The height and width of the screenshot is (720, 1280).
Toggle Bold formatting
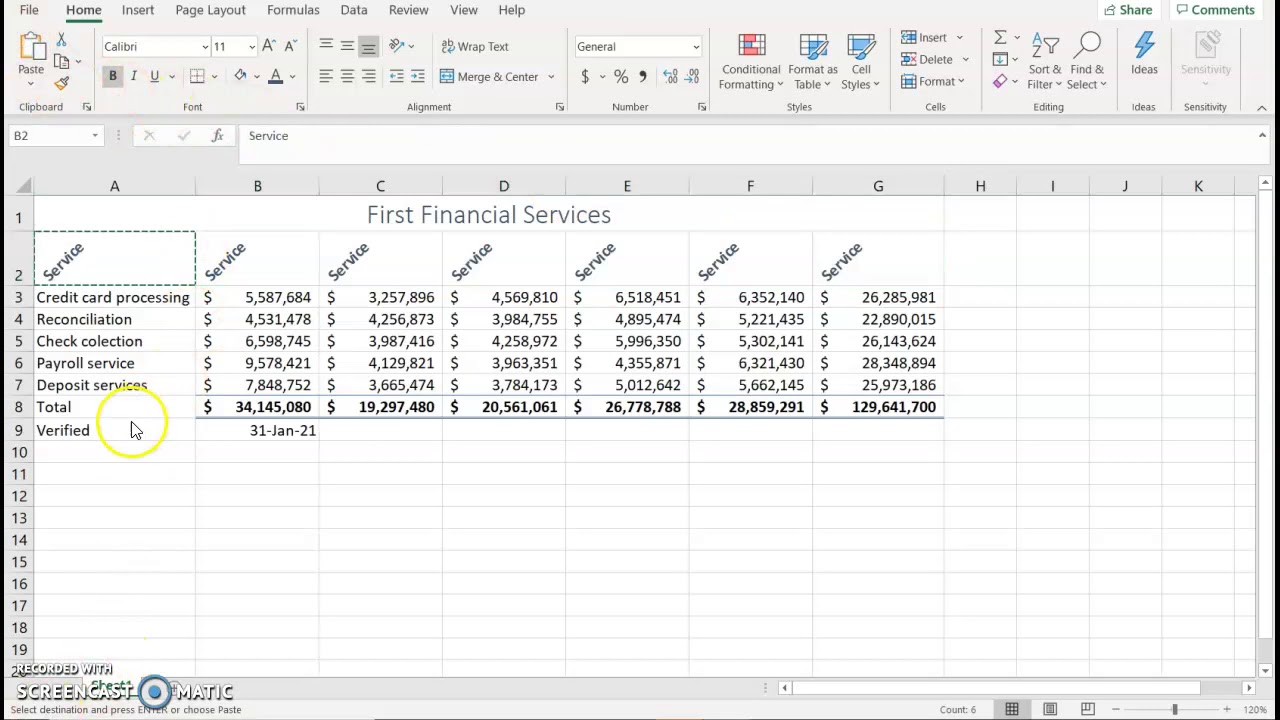(112, 76)
